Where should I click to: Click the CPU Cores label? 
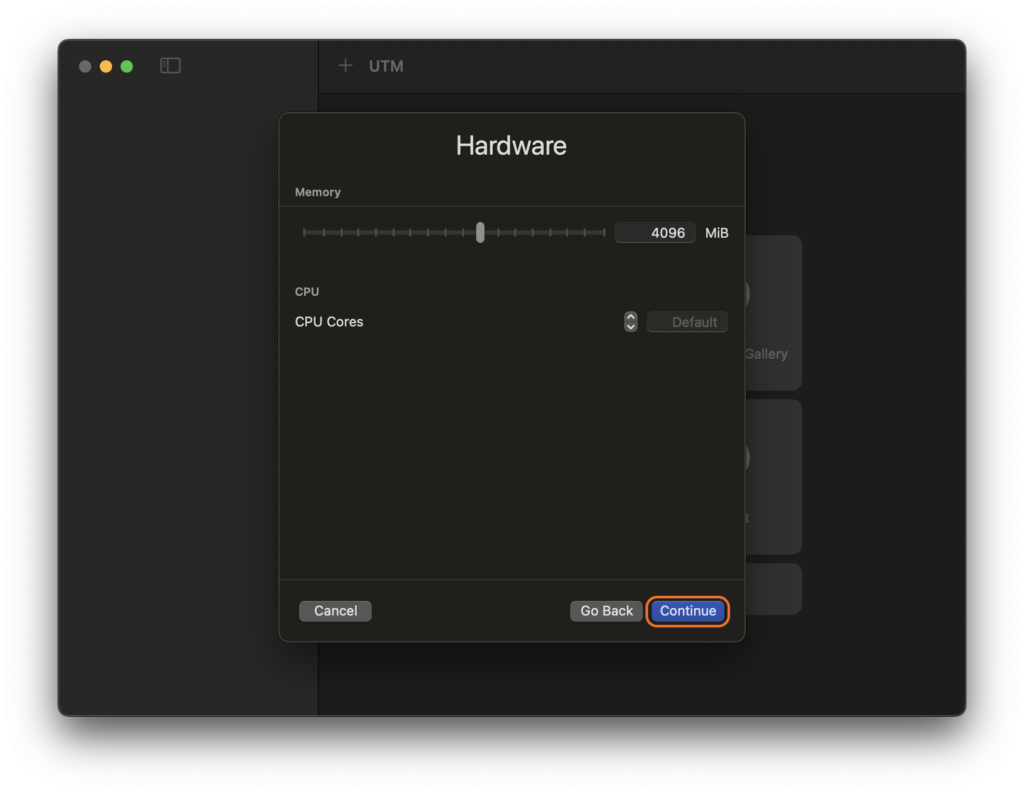coord(328,321)
